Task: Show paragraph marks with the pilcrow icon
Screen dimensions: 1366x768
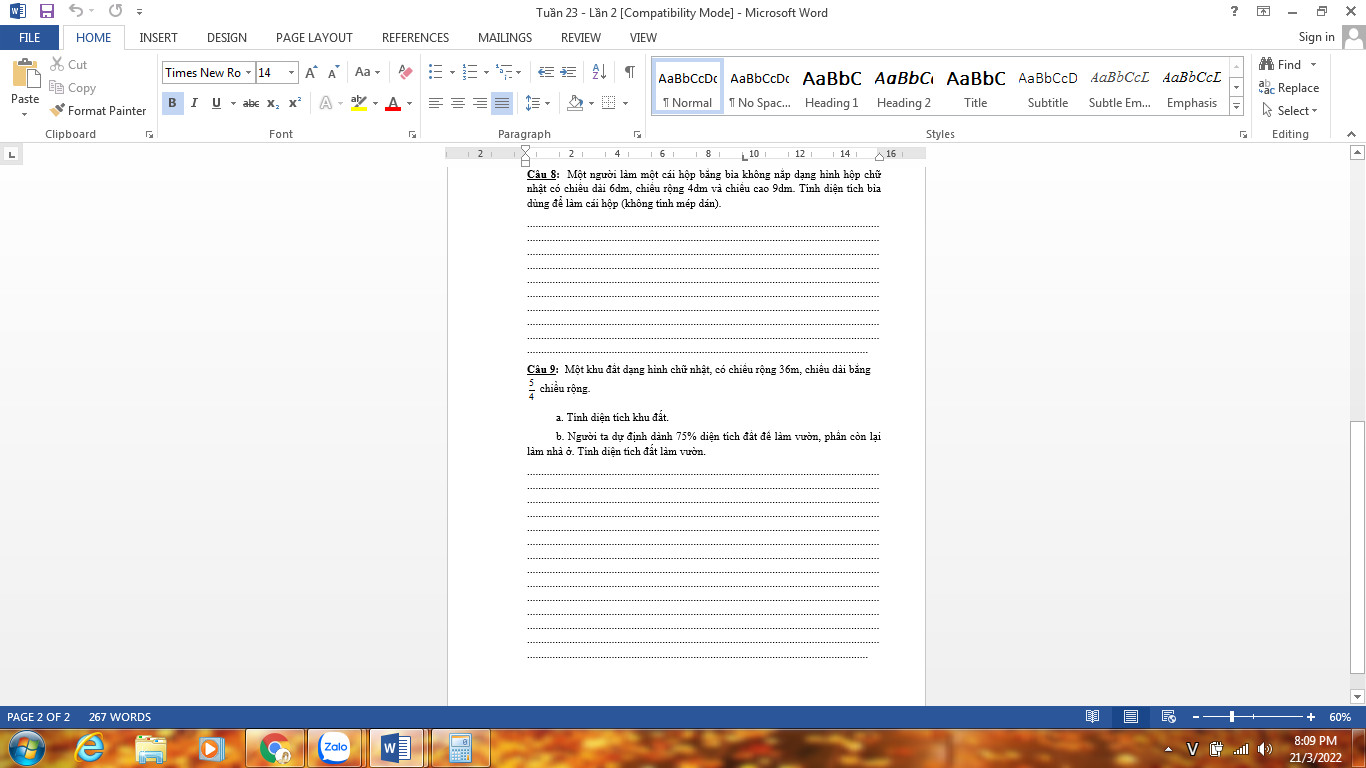Action: (629, 72)
